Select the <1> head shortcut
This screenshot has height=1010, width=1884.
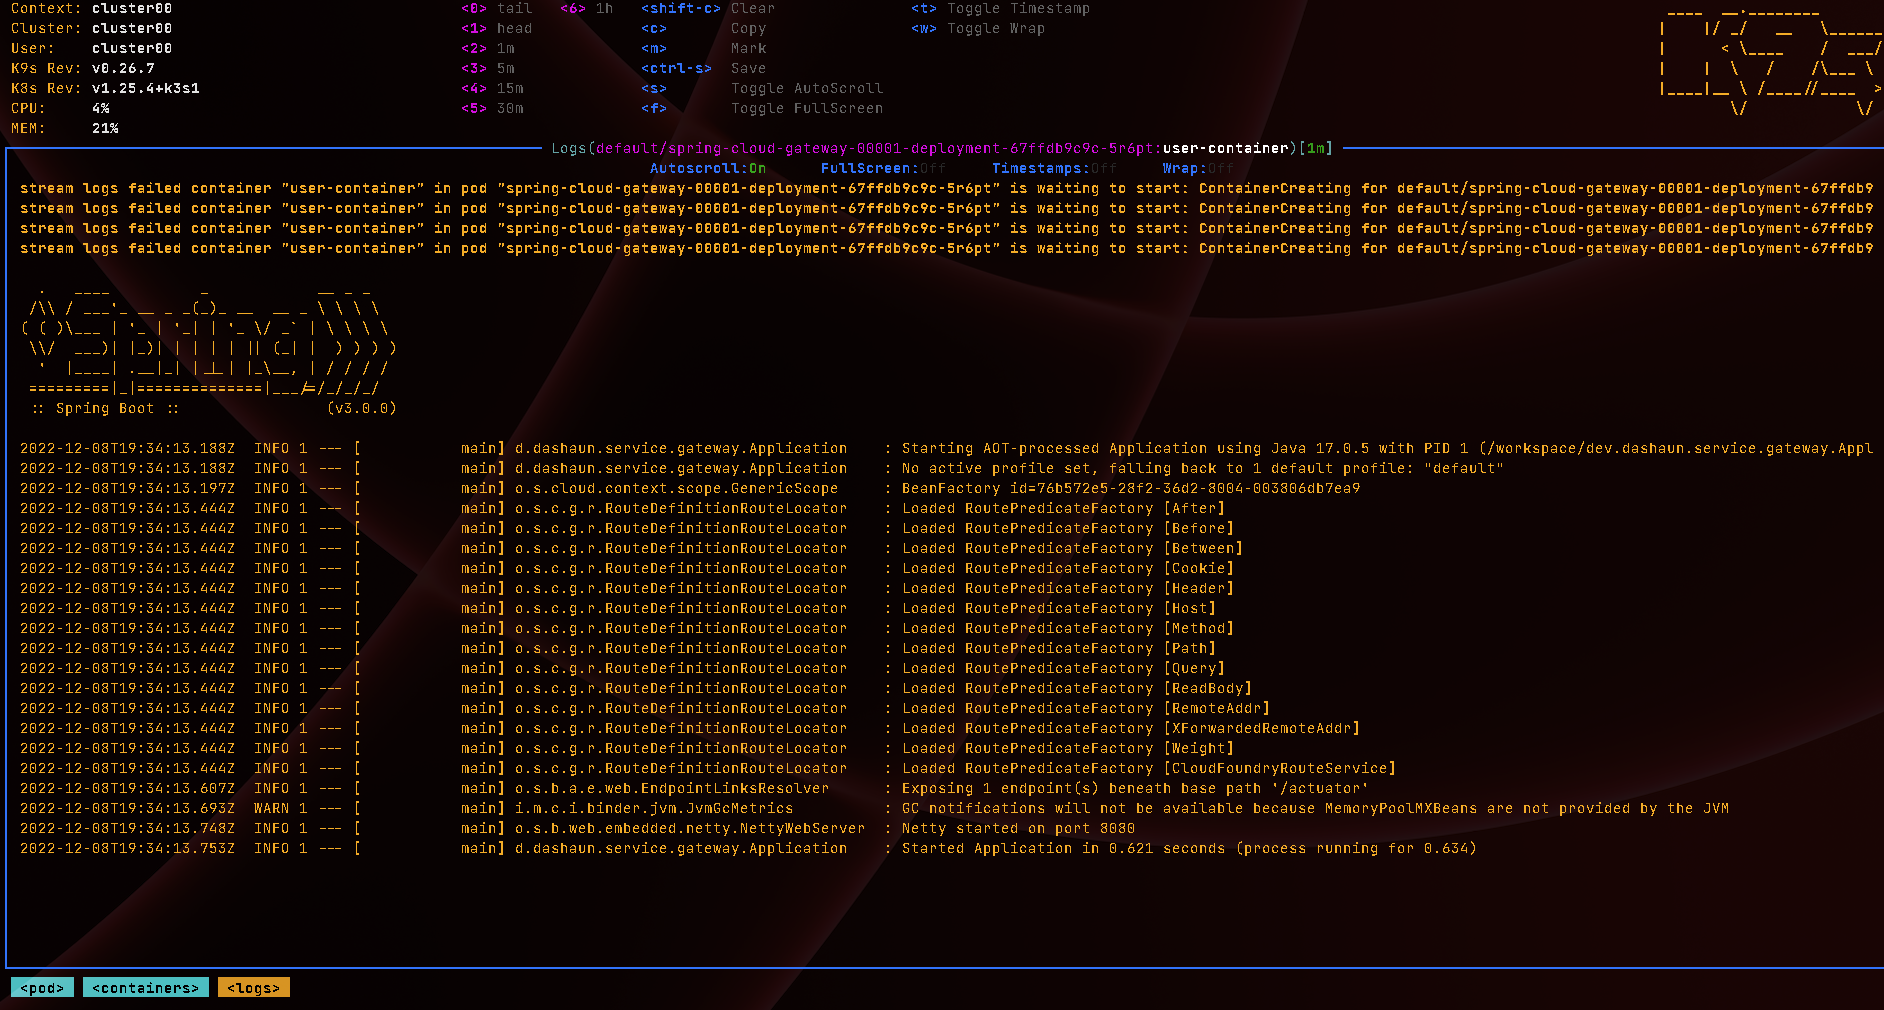(497, 29)
